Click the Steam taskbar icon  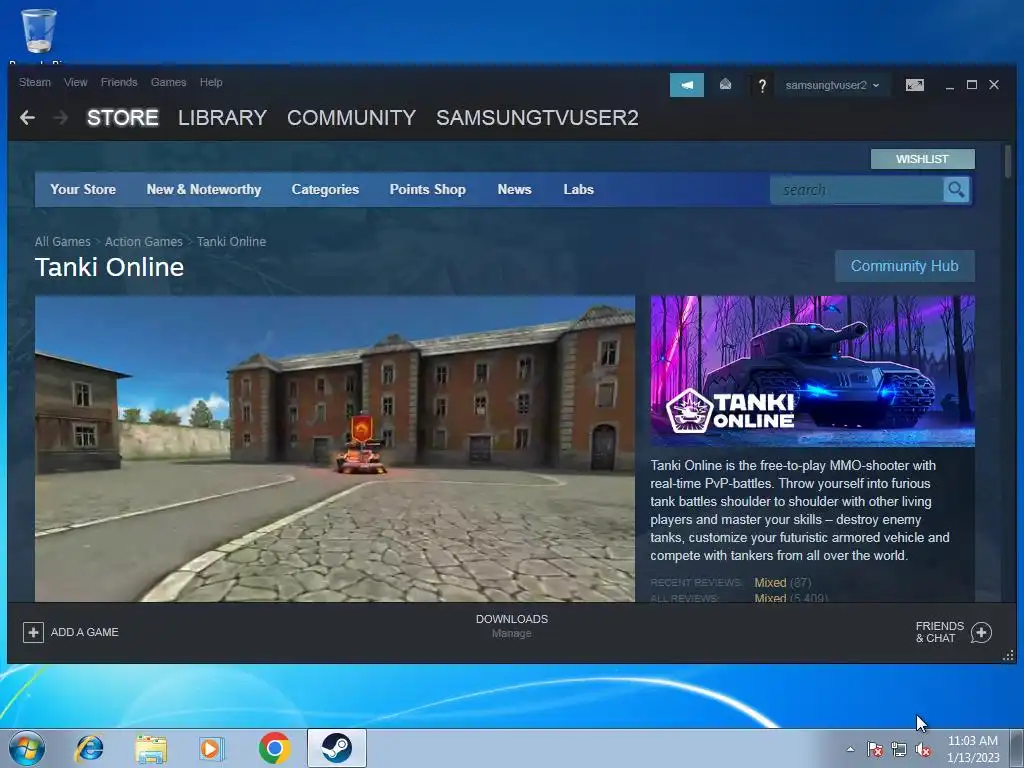click(x=337, y=748)
